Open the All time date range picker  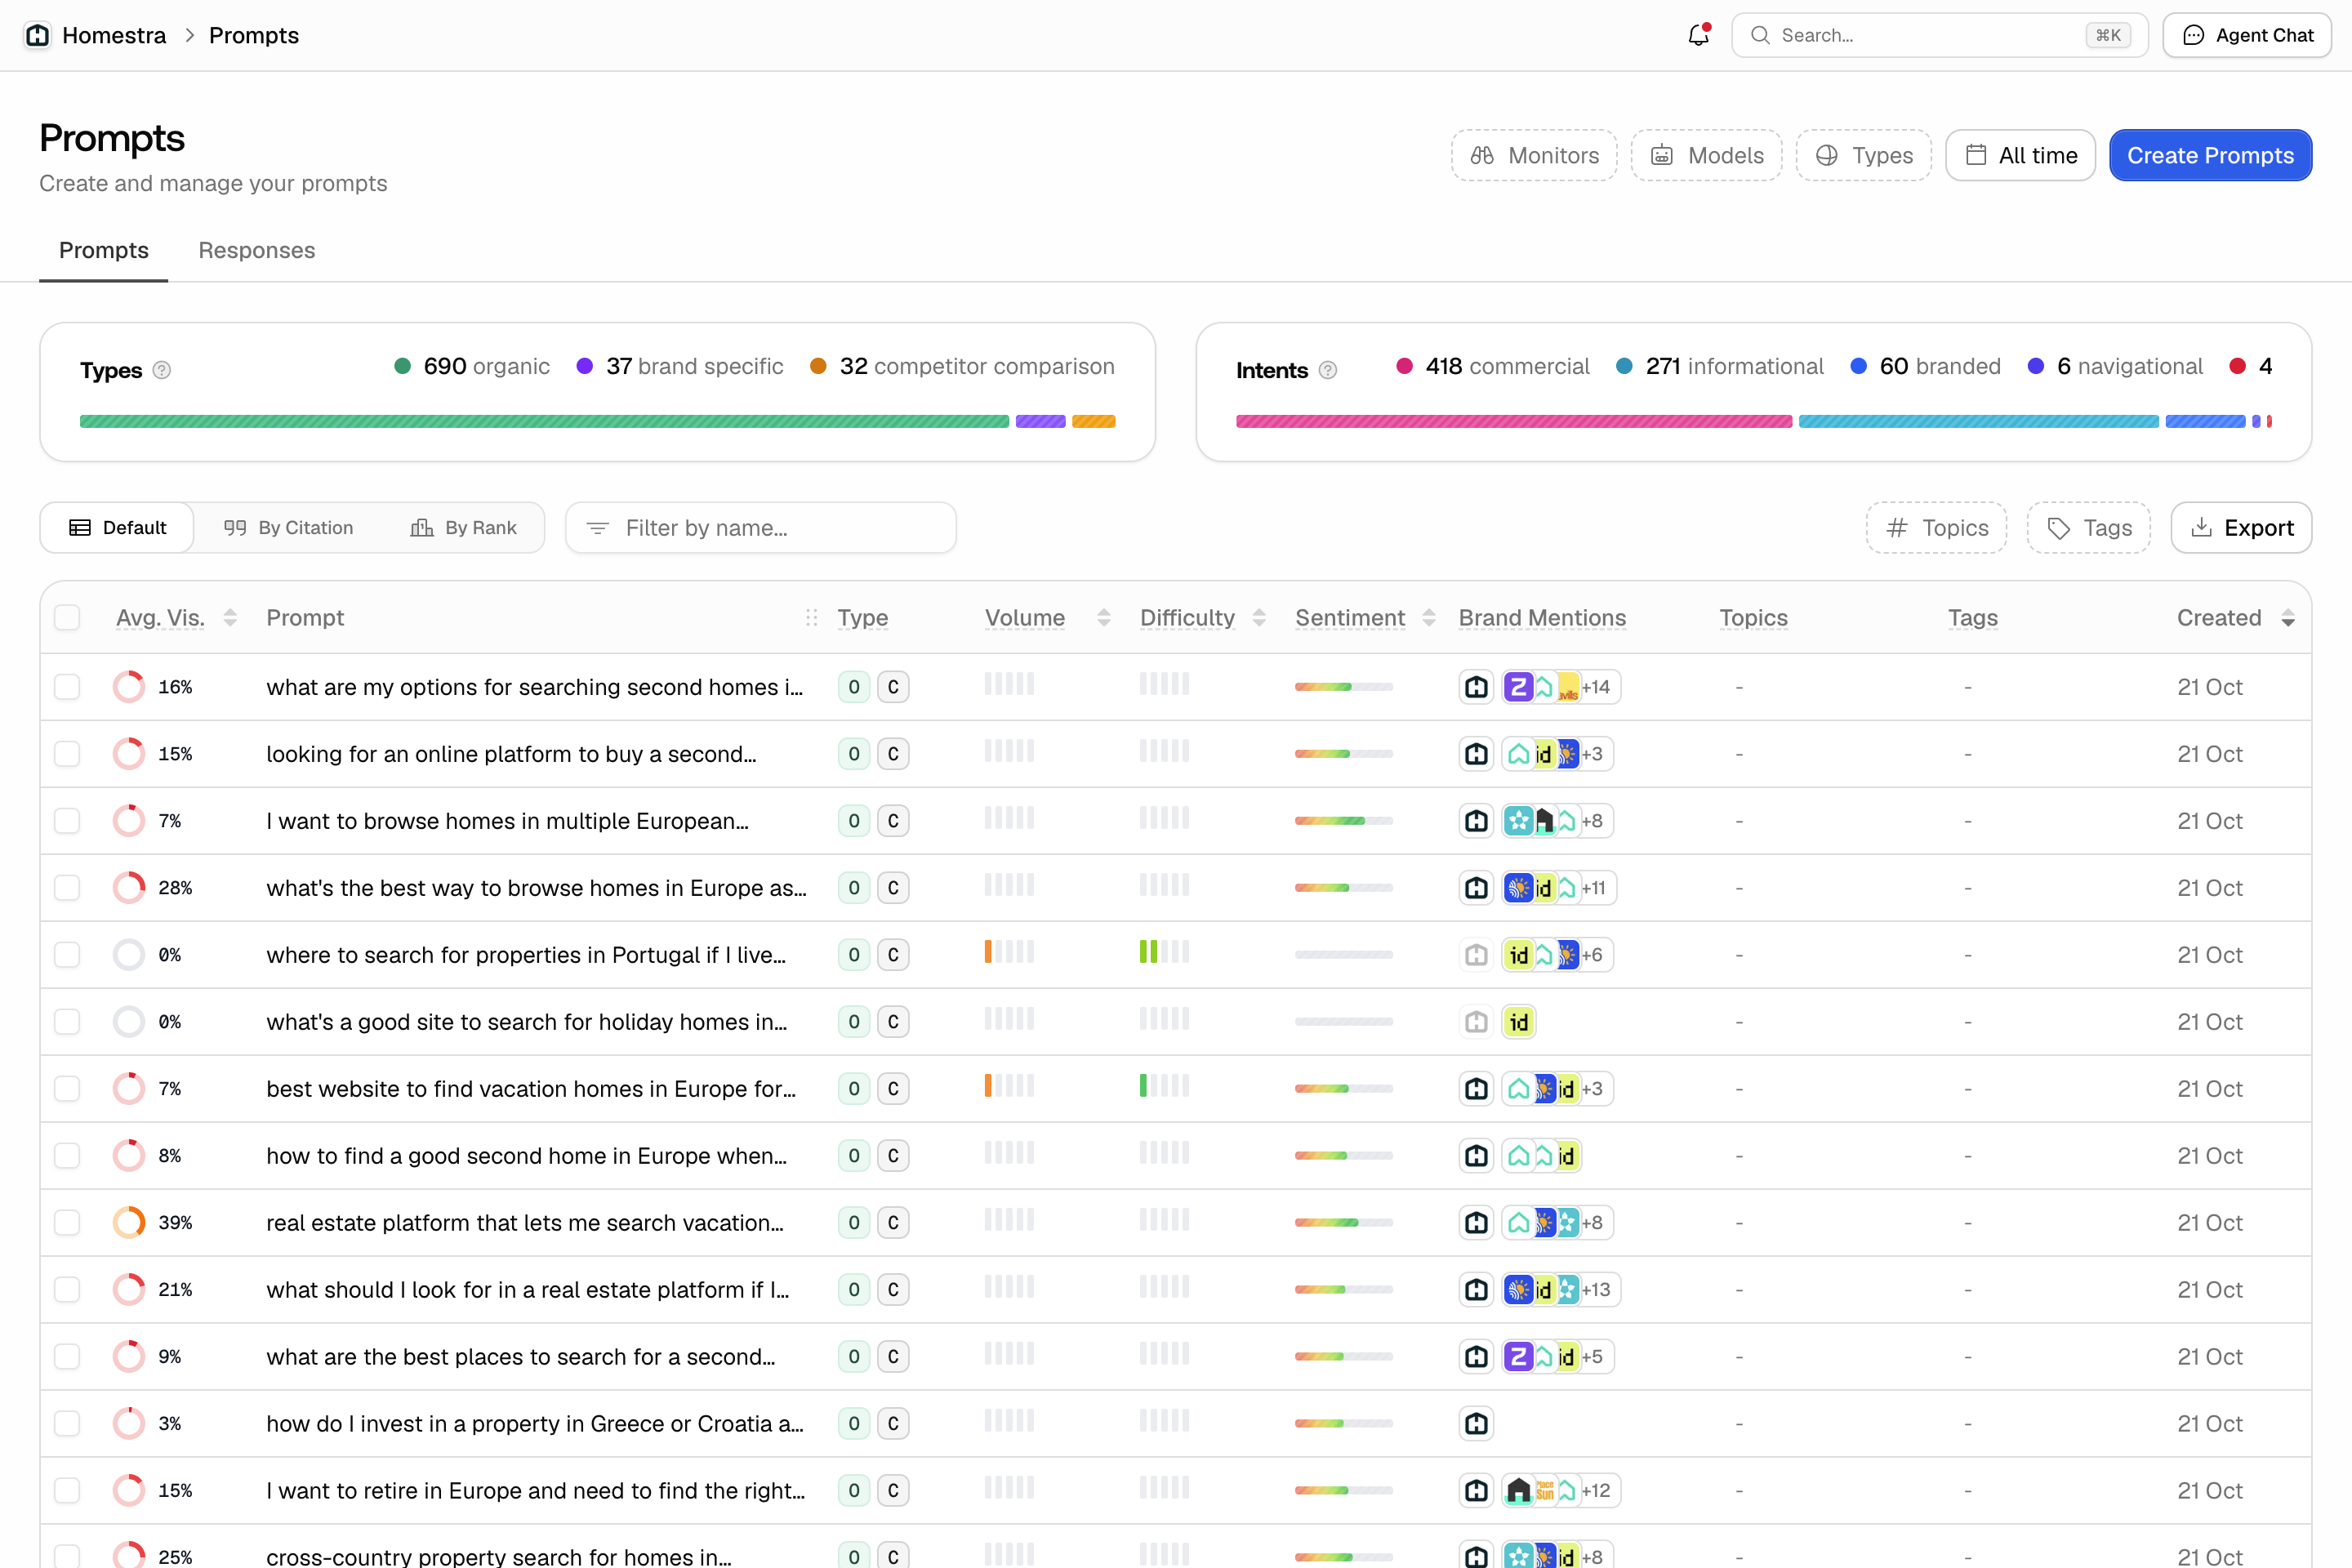2020,155
